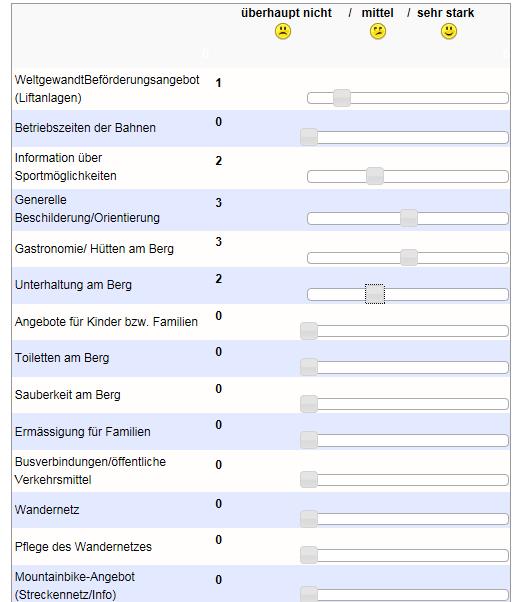Click the 'Wandernetz' row label
The image size is (522, 602).
pos(47,510)
